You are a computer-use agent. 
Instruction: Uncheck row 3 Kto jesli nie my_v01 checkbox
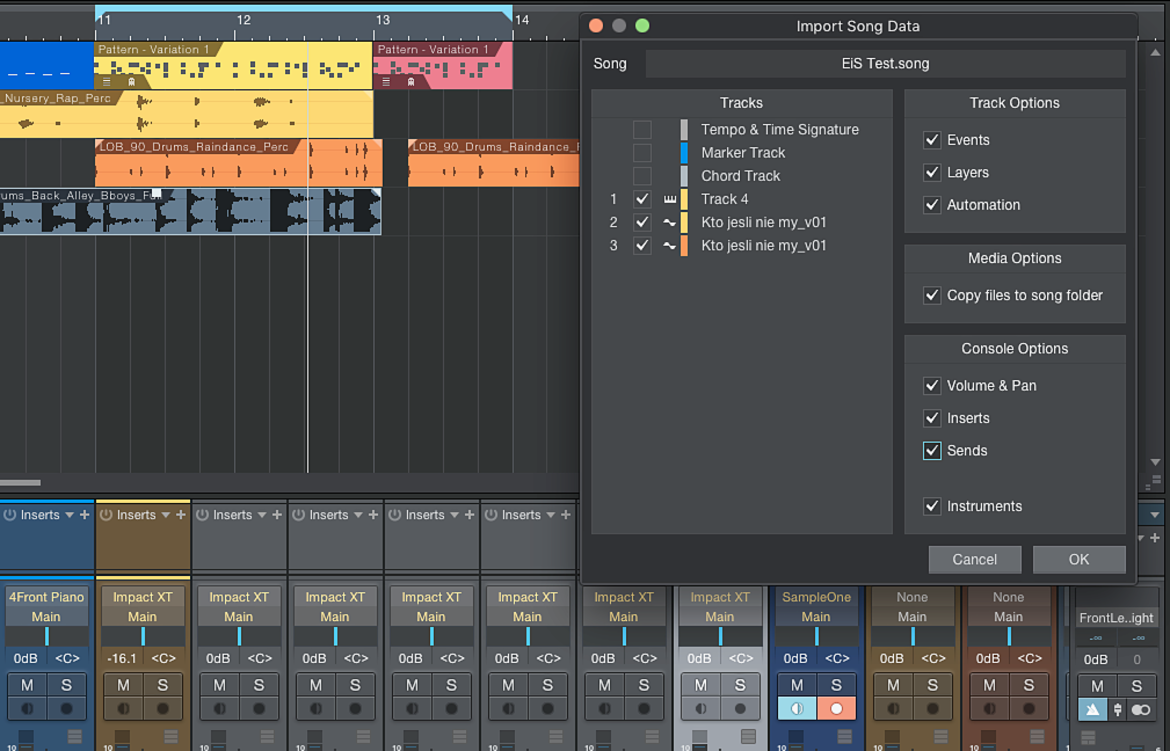point(642,246)
